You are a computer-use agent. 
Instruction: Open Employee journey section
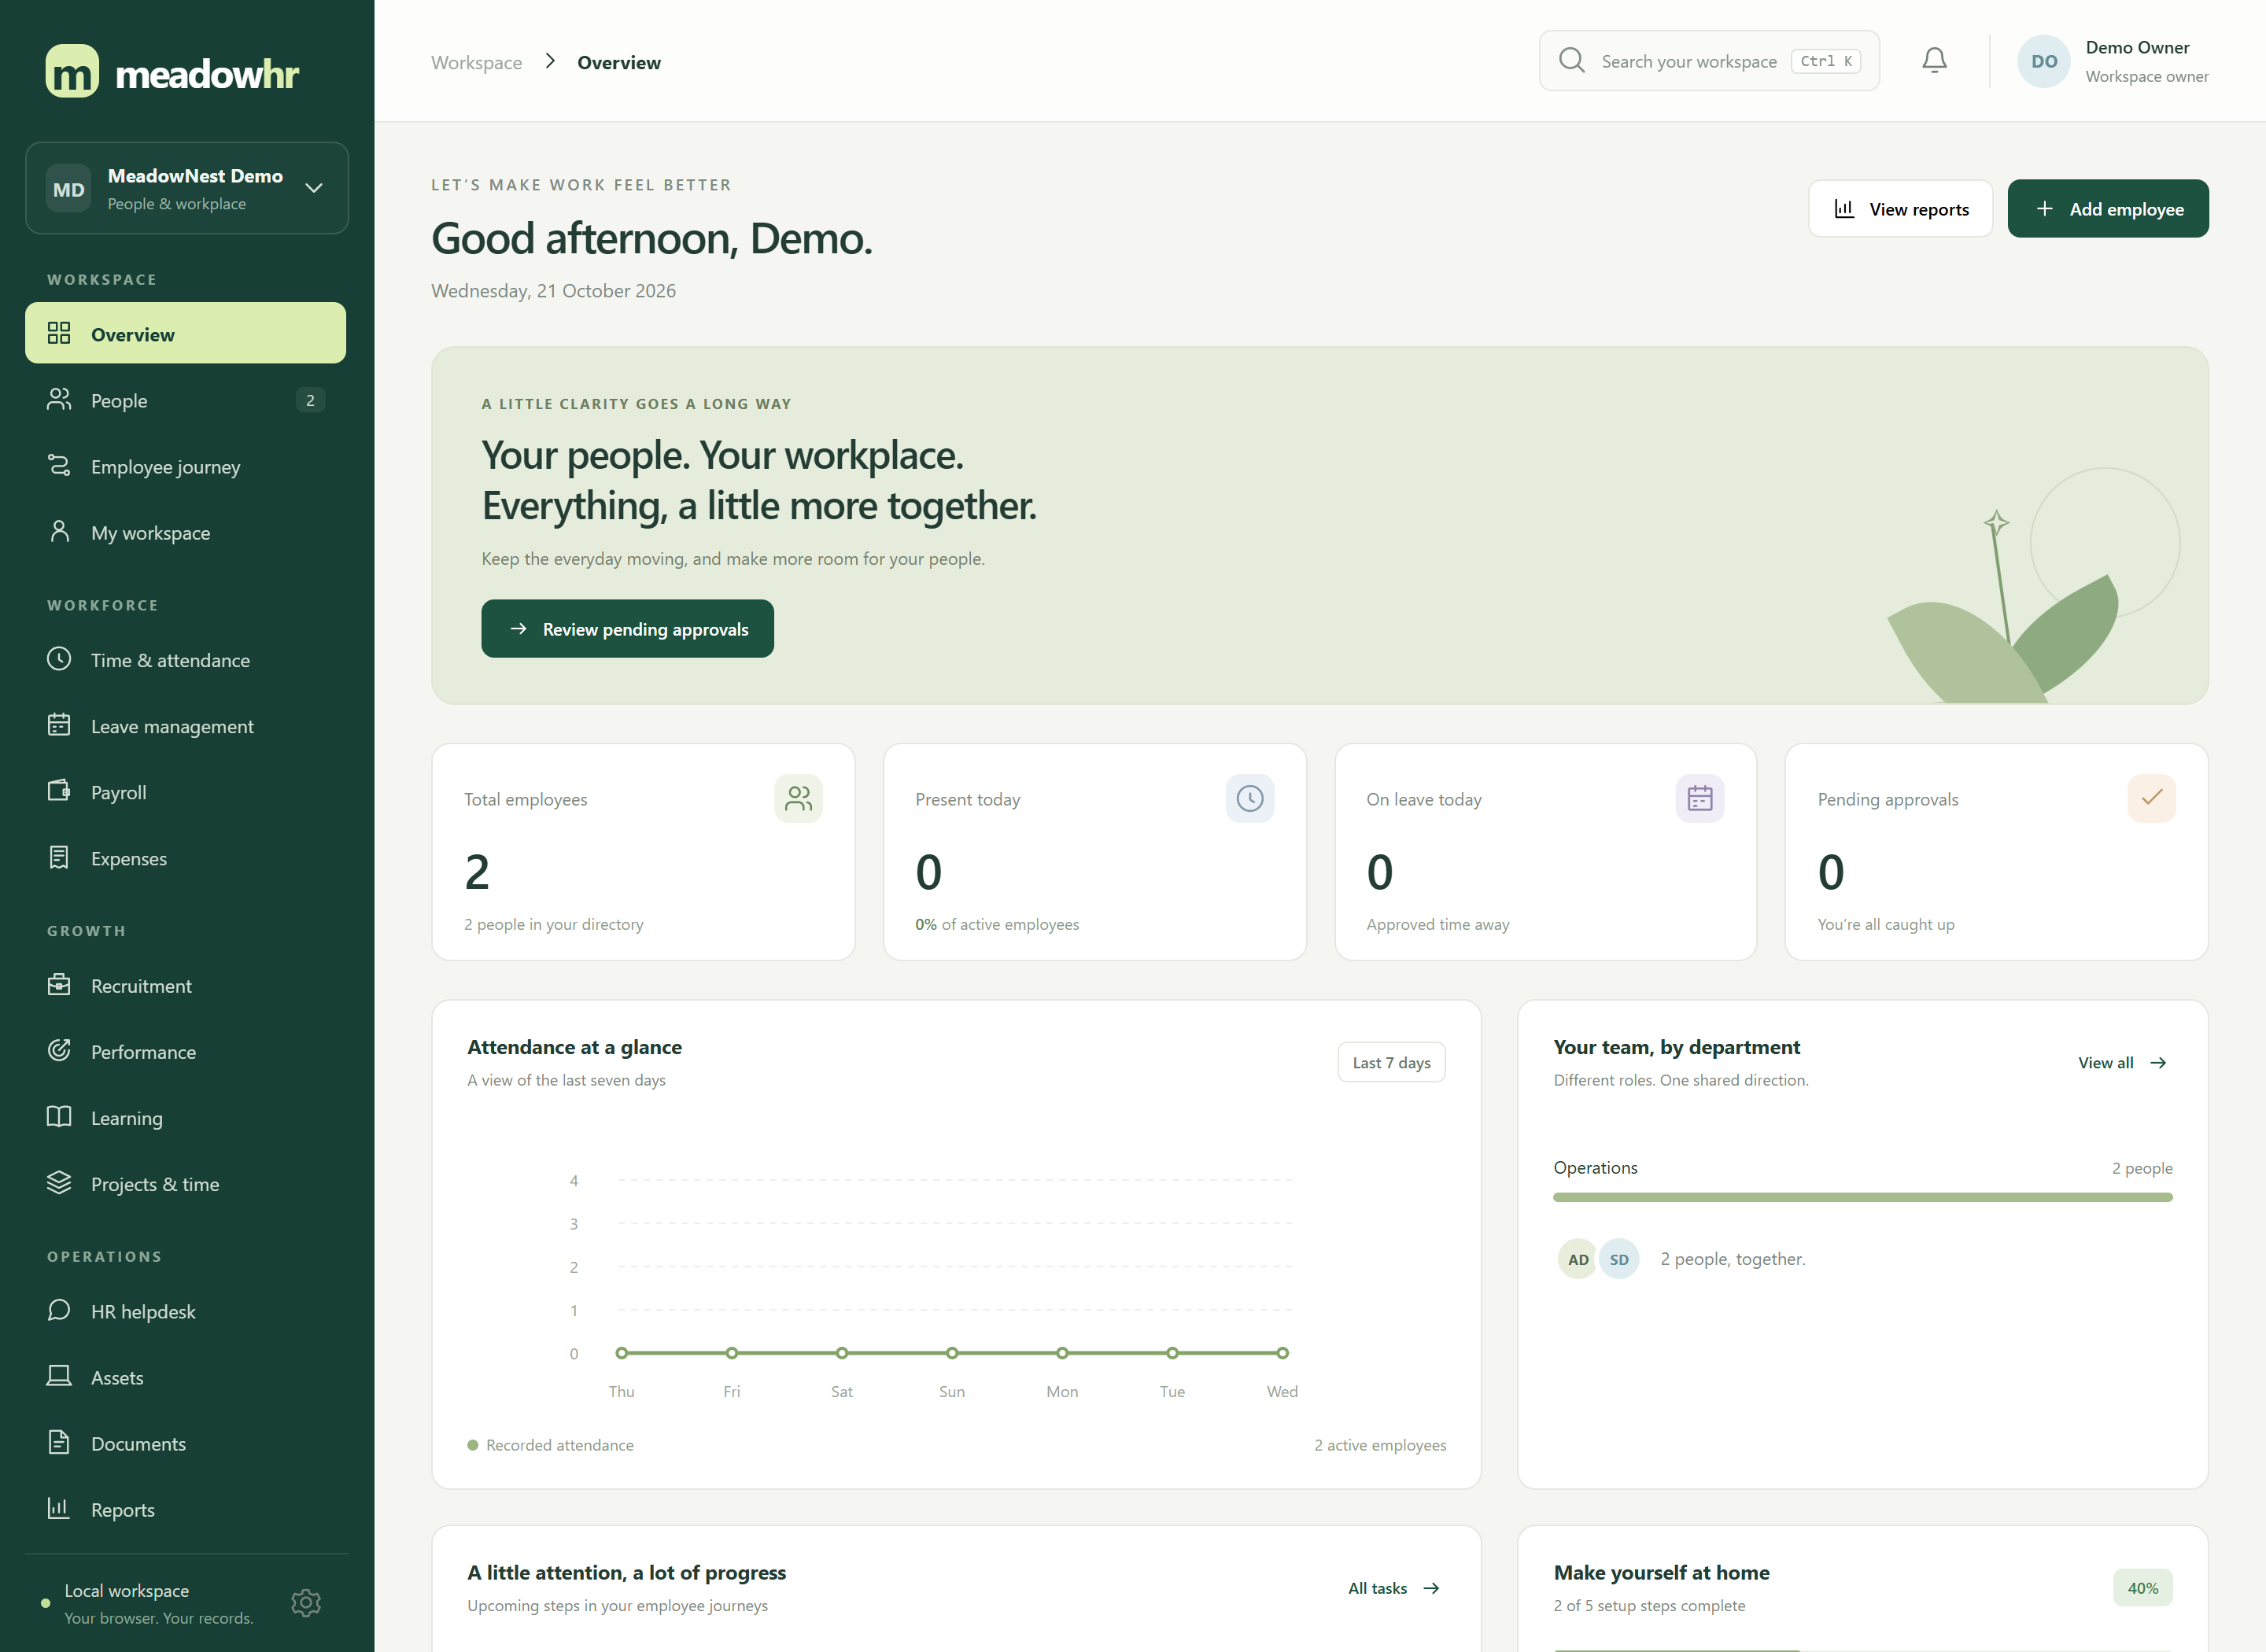click(x=186, y=466)
